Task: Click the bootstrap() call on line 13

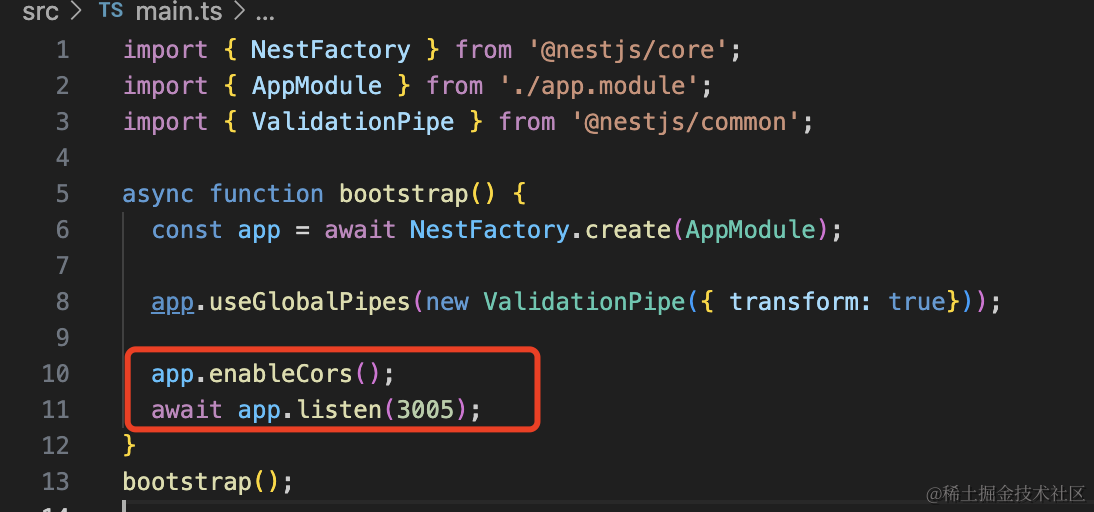Action: pos(187,482)
